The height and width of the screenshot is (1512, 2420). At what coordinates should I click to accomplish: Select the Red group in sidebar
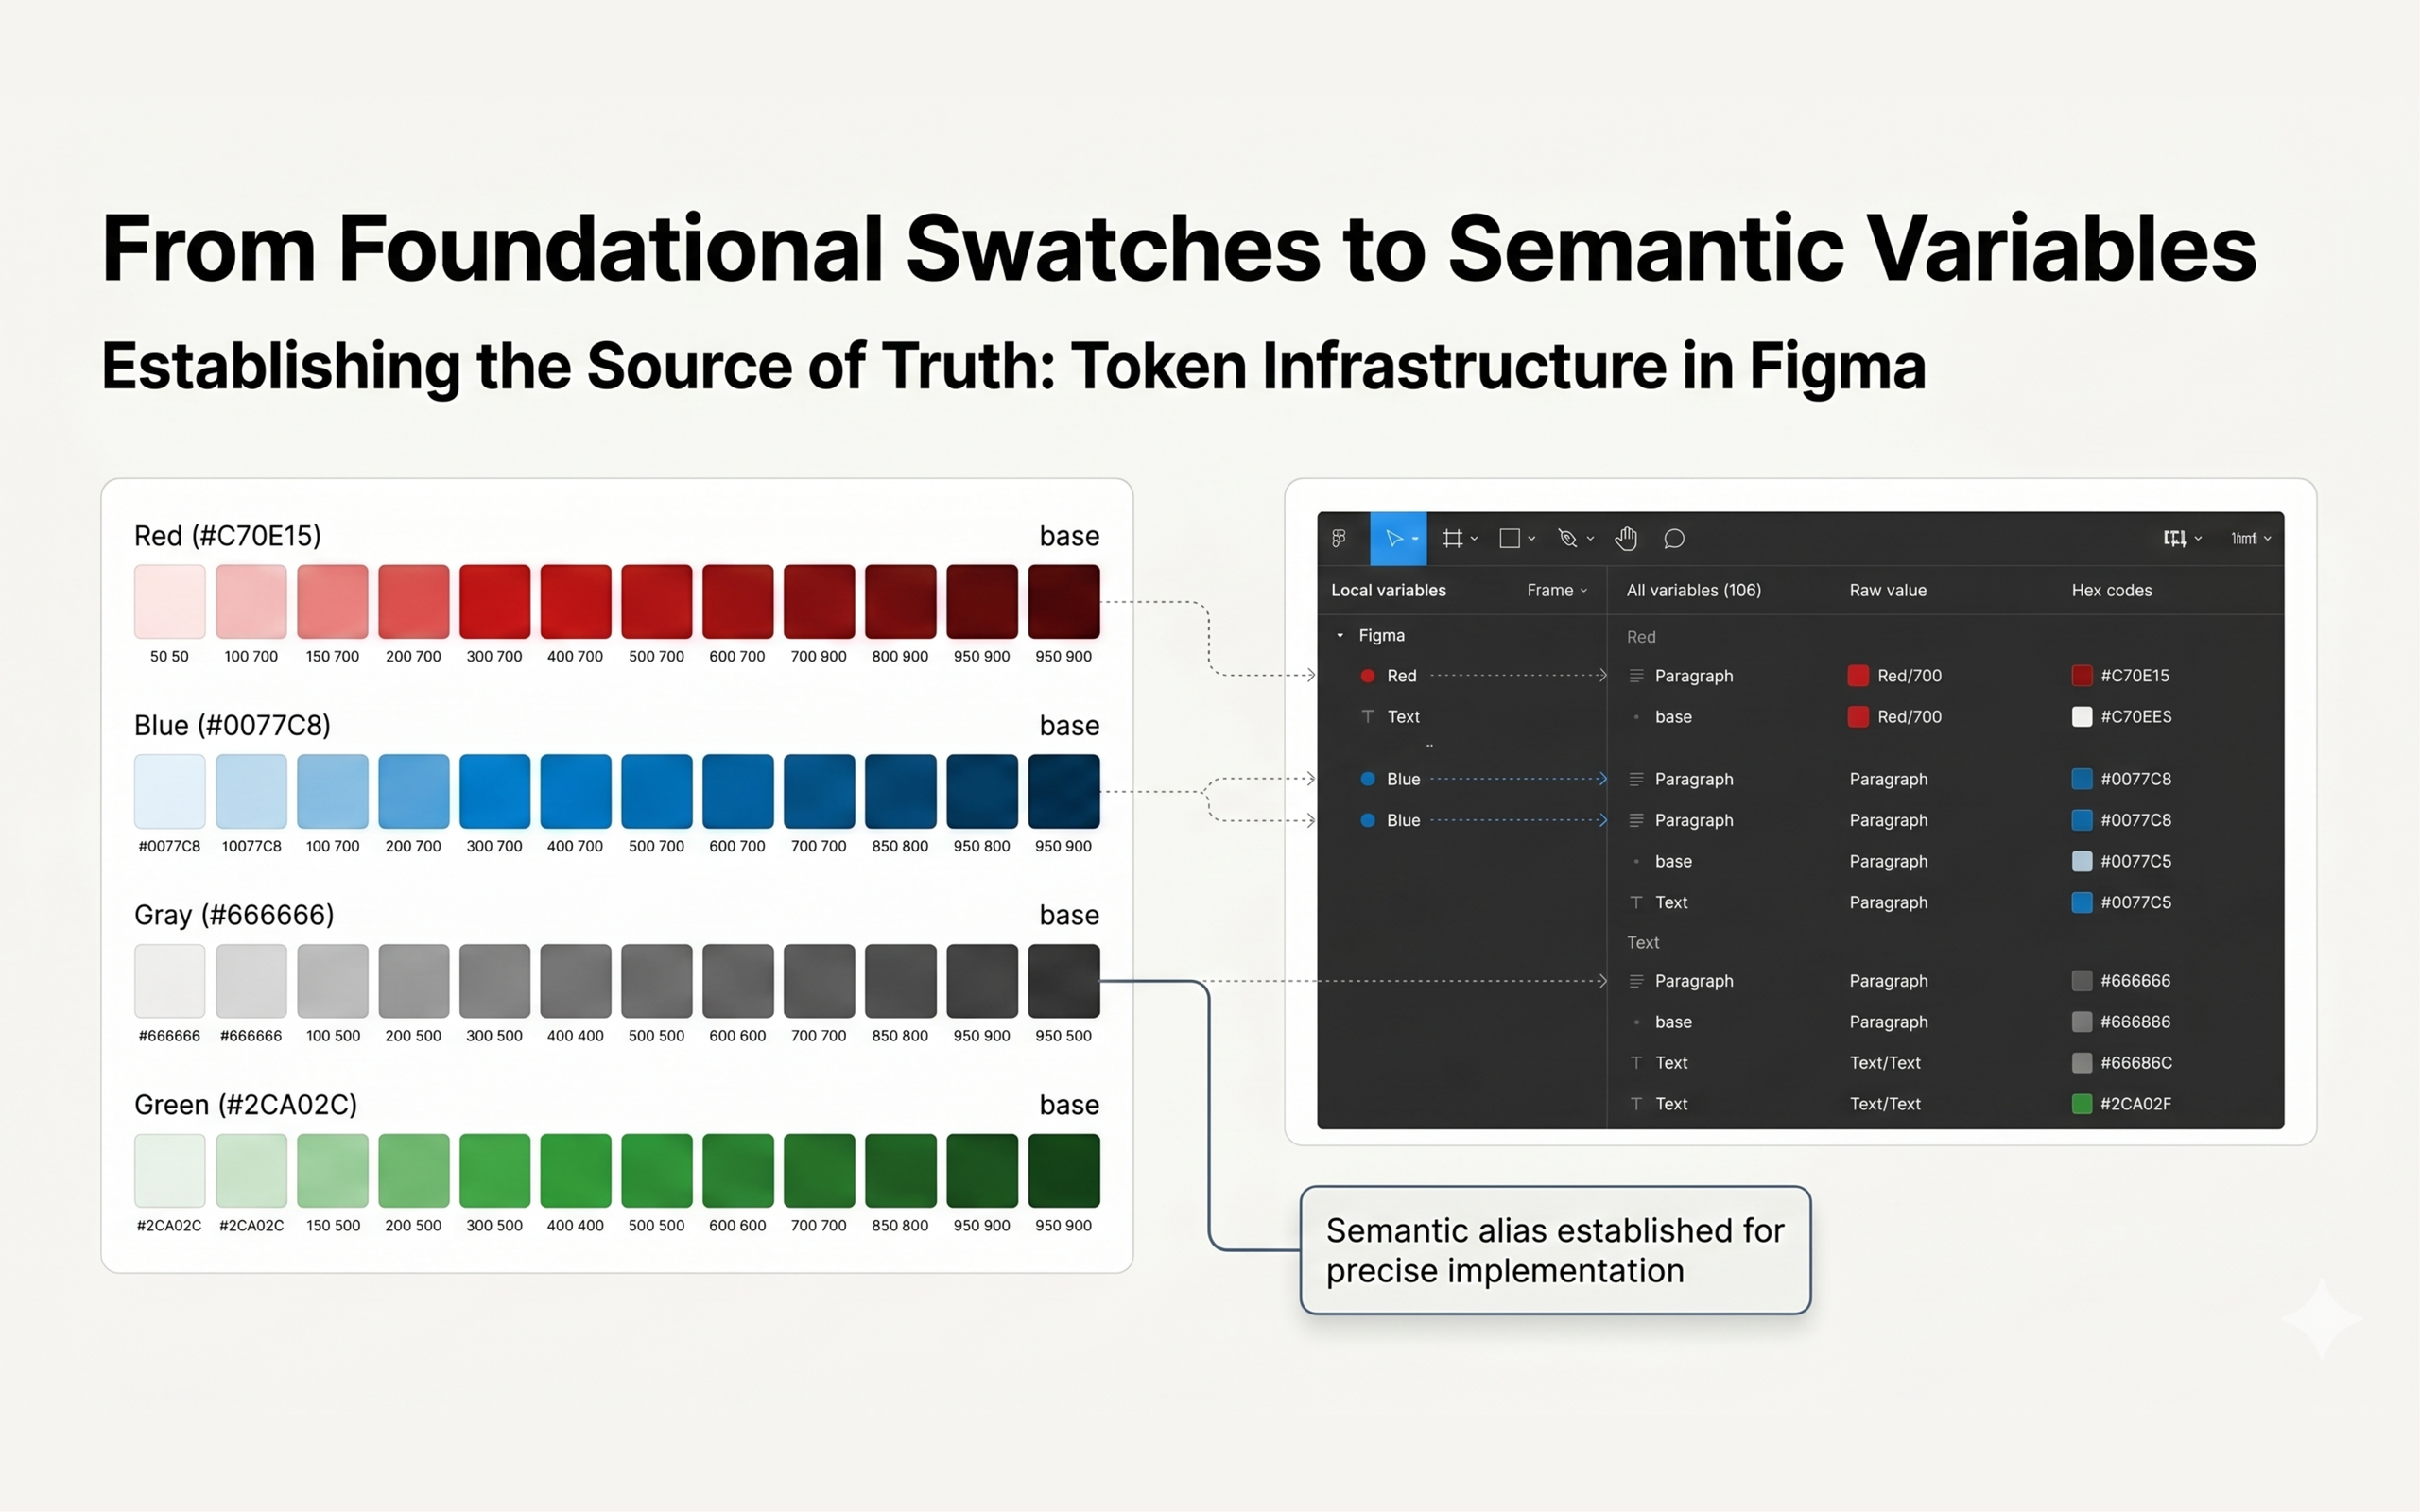coord(1400,676)
